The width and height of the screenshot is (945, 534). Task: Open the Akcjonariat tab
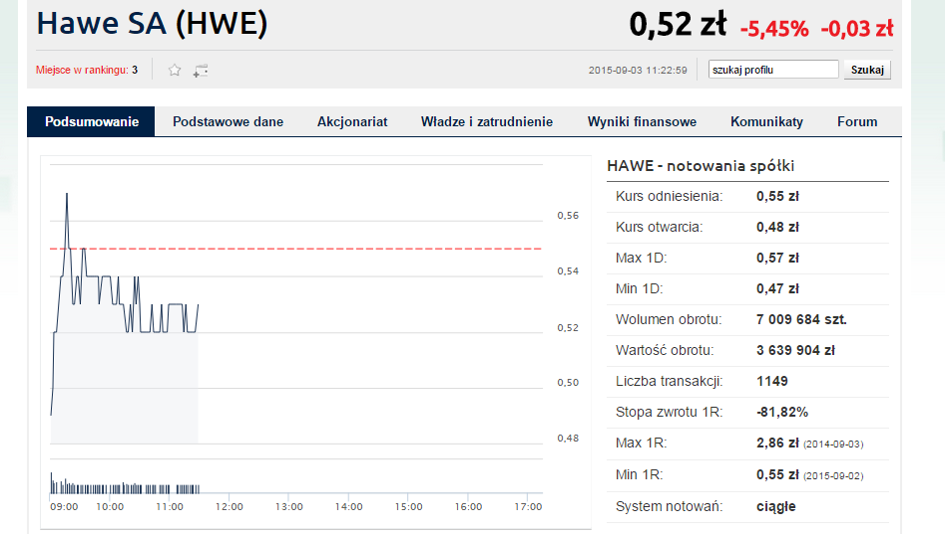click(352, 122)
